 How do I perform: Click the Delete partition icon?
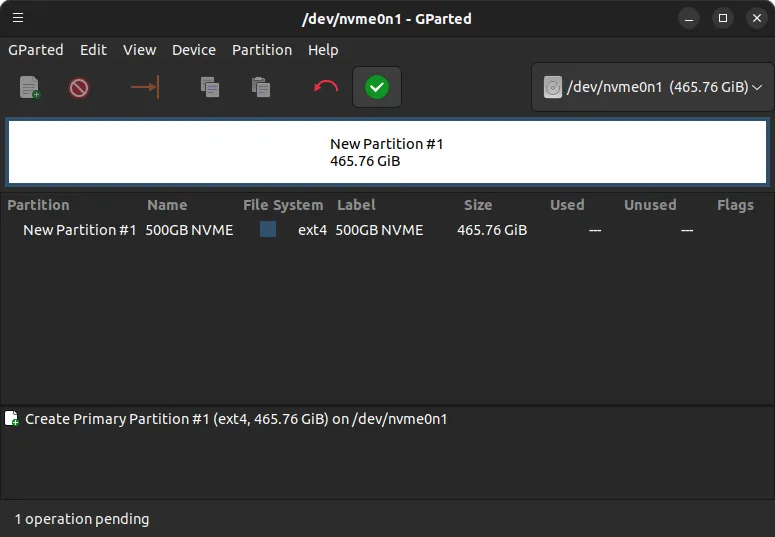click(79, 88)
